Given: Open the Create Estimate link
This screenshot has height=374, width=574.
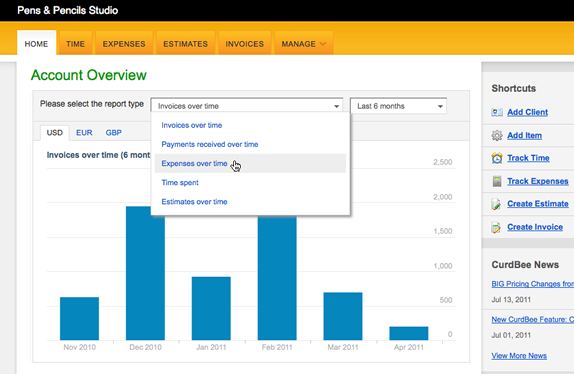Looking at the screenshot, I should (538, 204).
